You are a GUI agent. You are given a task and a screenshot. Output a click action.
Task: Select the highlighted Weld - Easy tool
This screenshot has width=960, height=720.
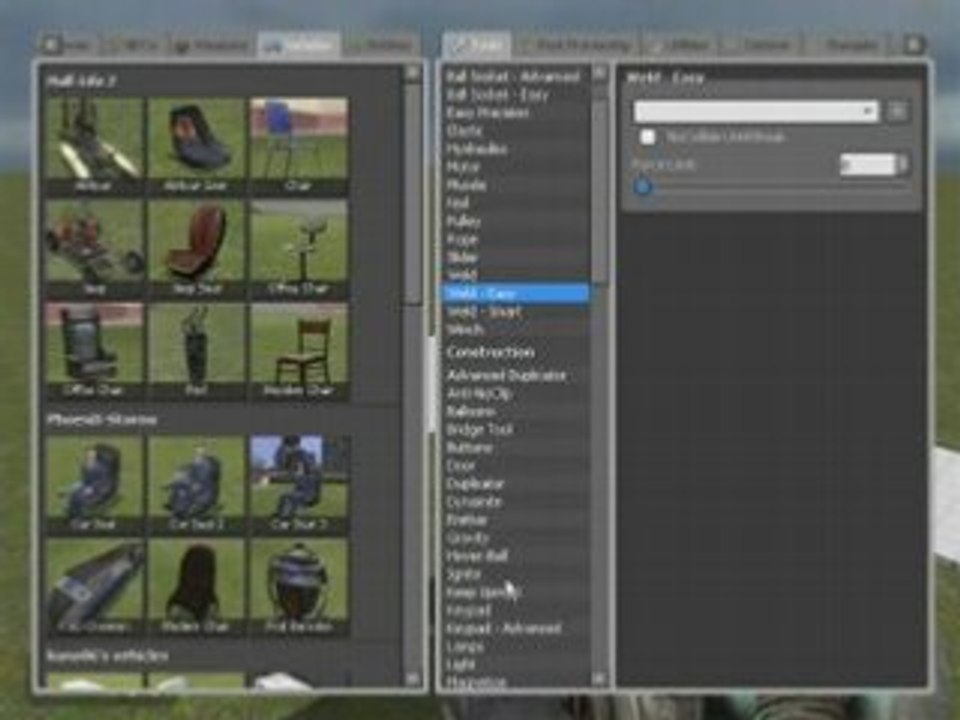(516, 293)
